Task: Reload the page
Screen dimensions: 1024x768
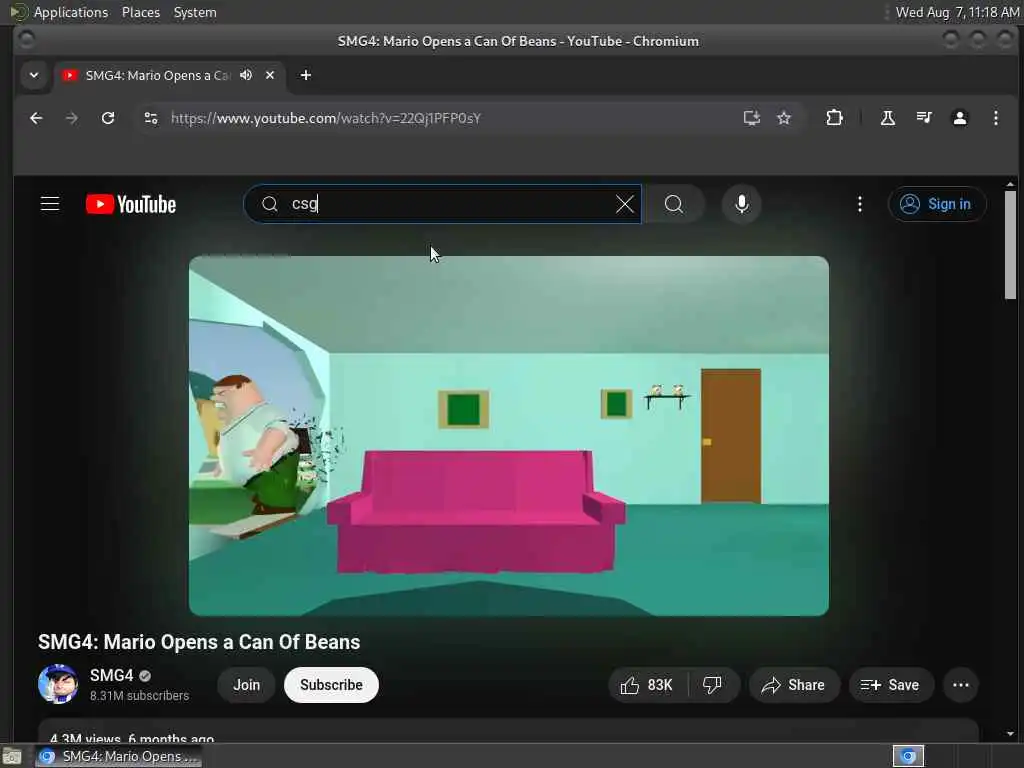Action: click(108, 118)
